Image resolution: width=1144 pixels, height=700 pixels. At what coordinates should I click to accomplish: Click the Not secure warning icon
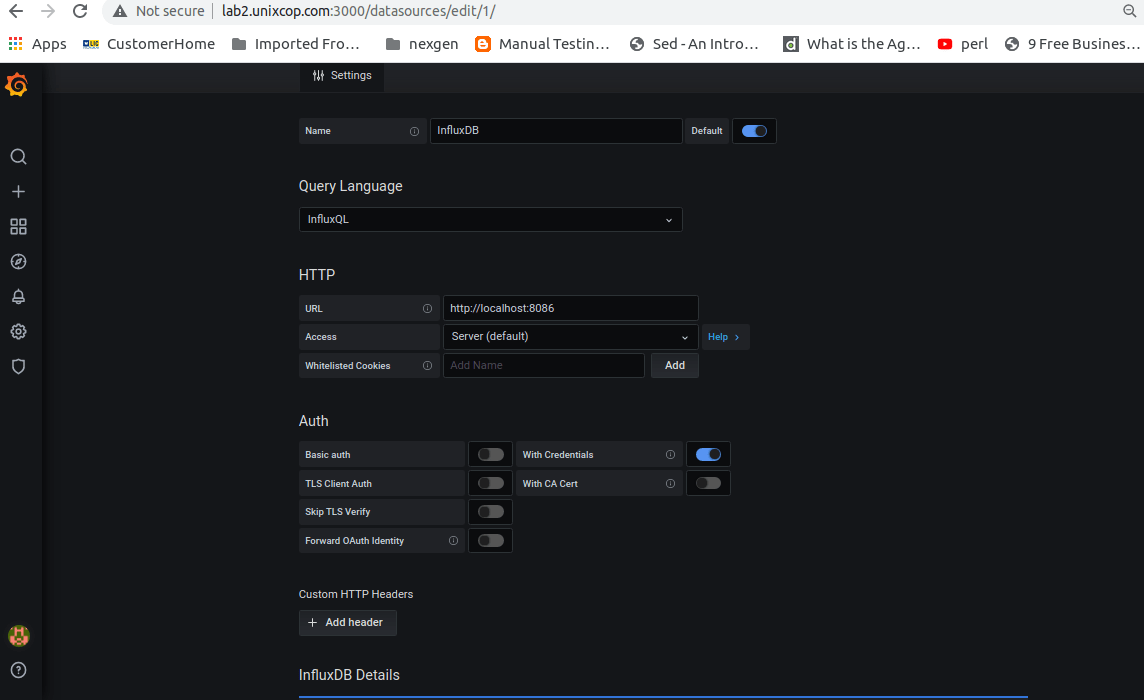pos(120,11)
